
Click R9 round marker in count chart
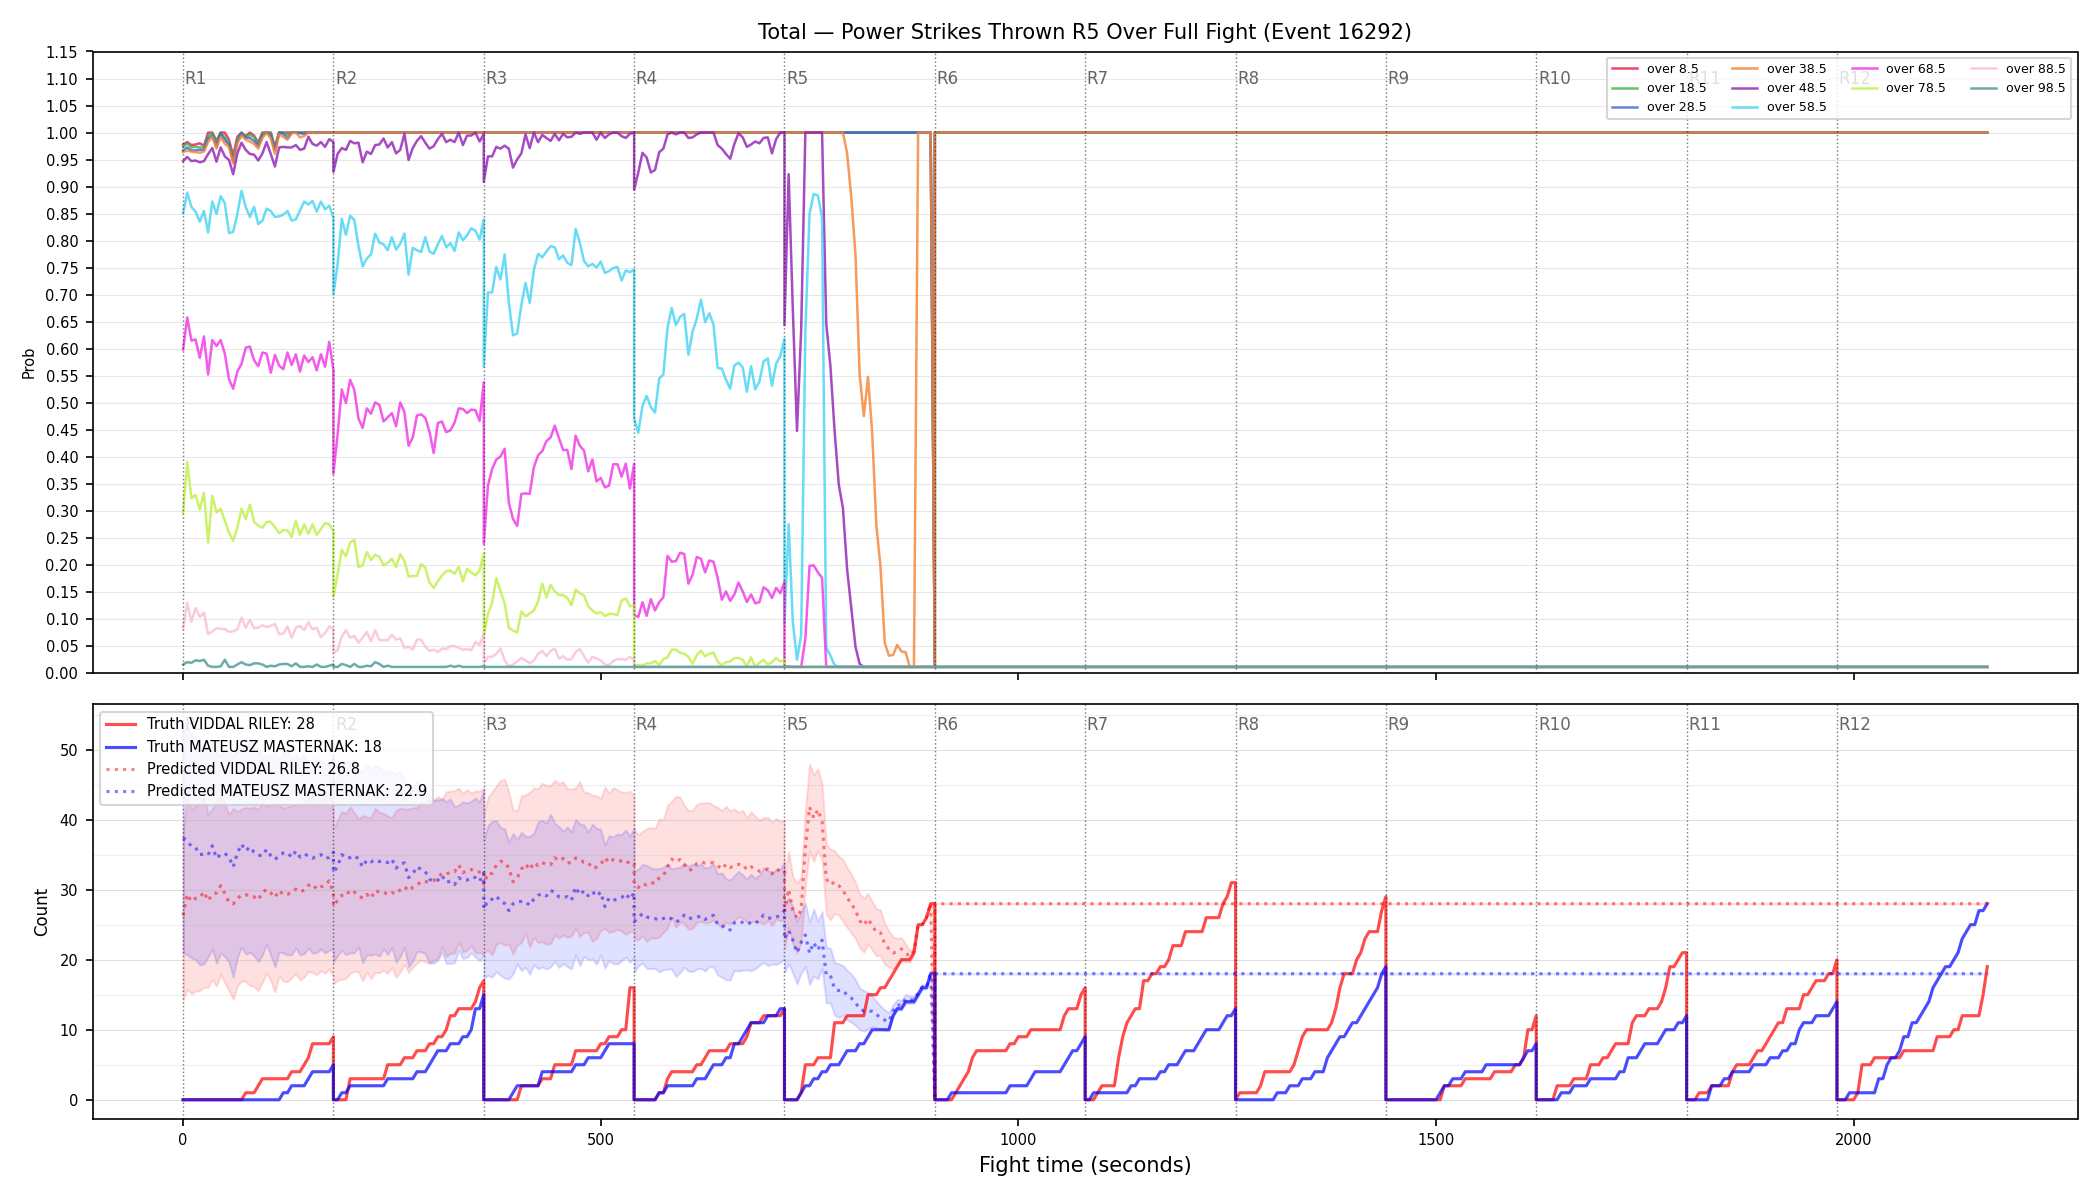[x=1398, y=724]
